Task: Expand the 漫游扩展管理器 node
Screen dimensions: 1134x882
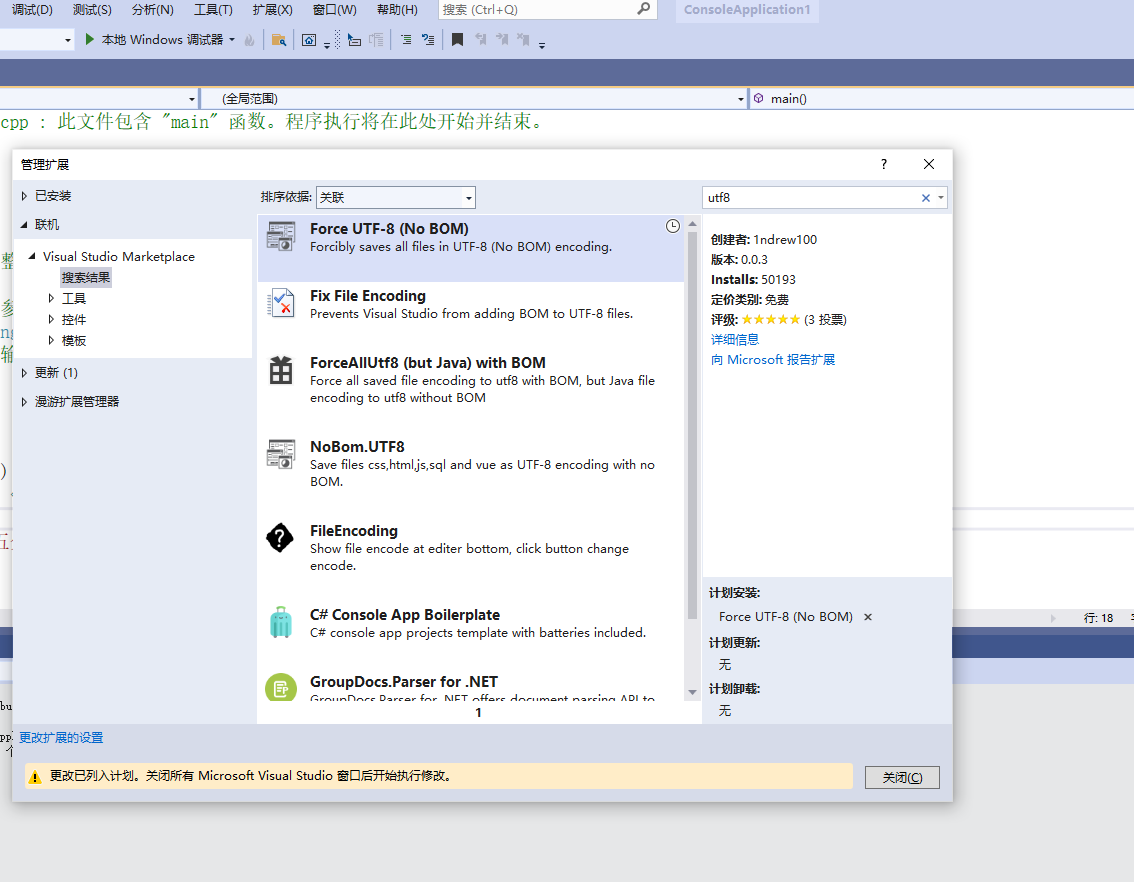Action: click(24, 401)
